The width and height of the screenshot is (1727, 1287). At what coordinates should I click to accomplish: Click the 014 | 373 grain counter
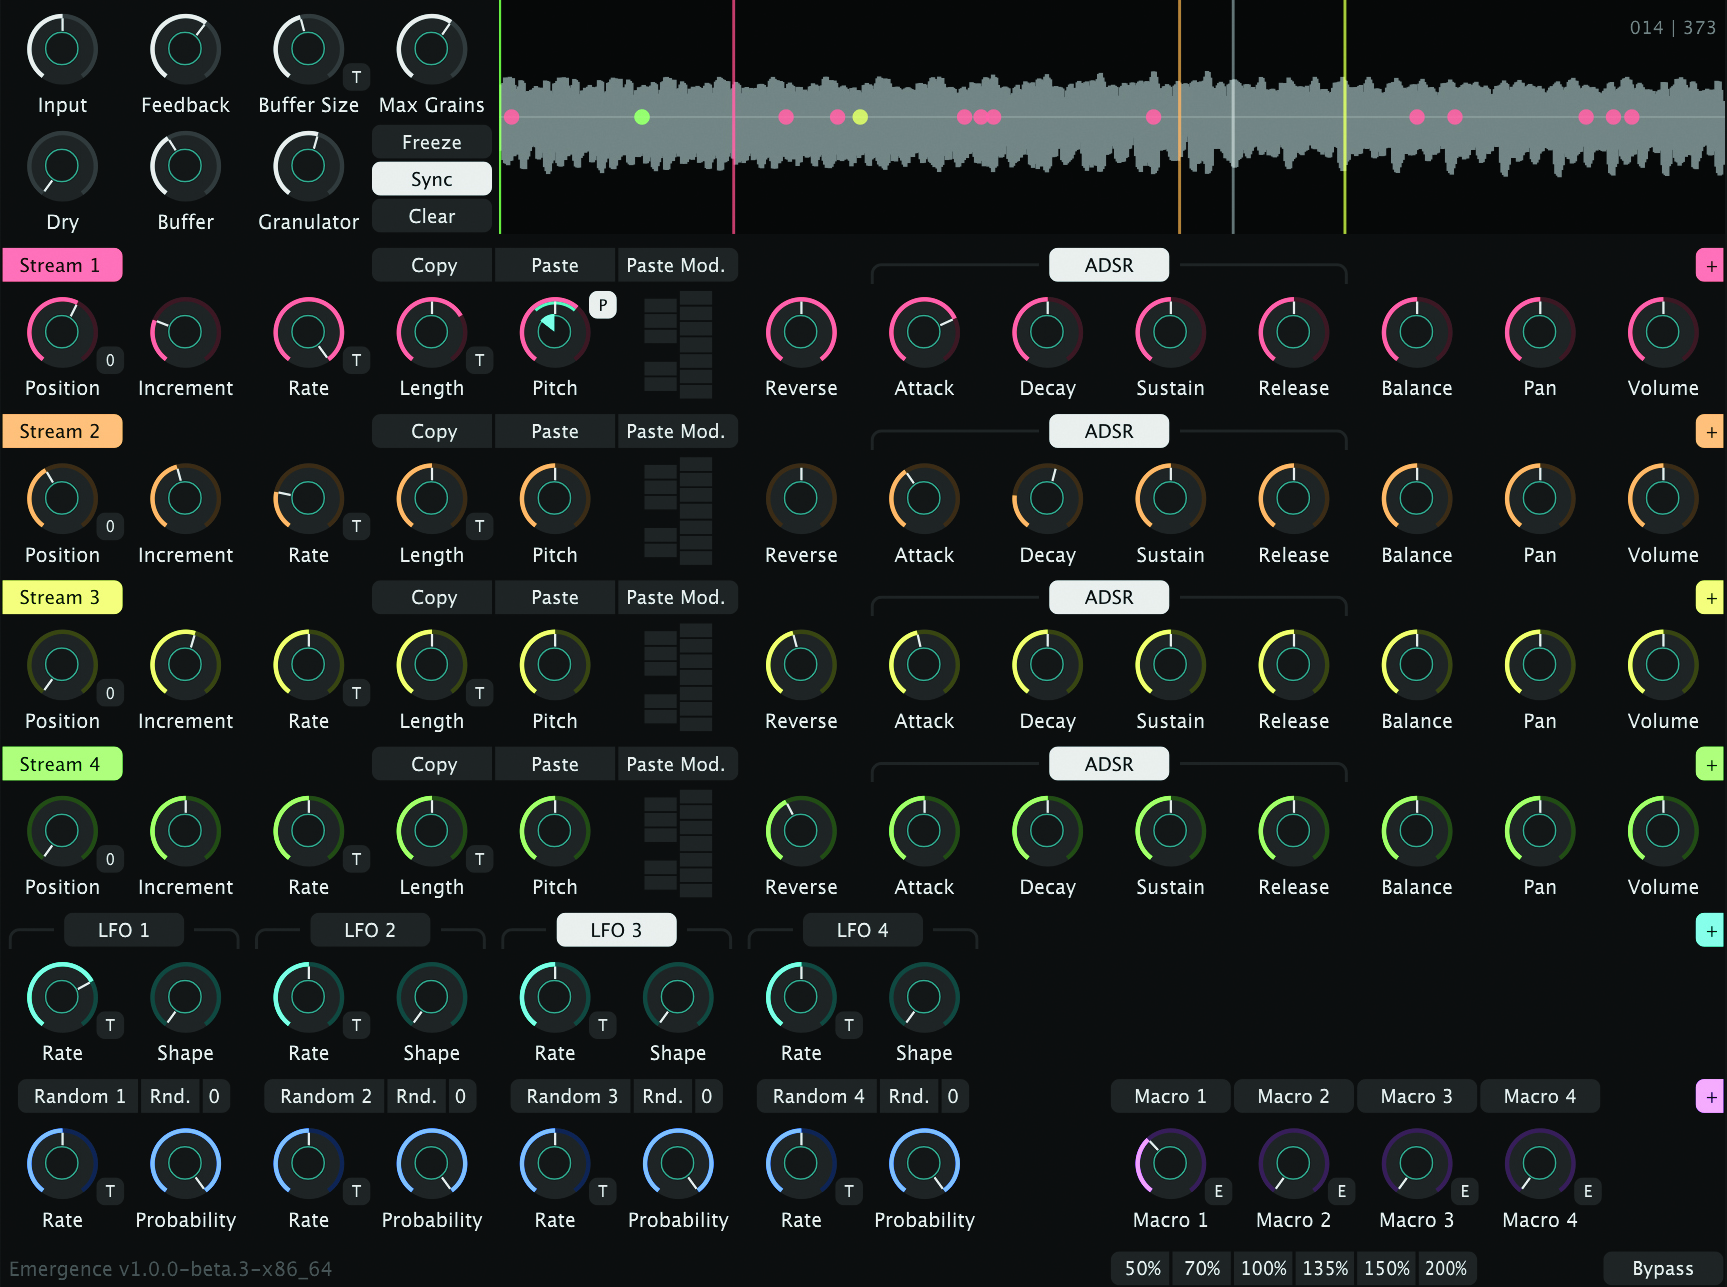tap(1672, 28)
